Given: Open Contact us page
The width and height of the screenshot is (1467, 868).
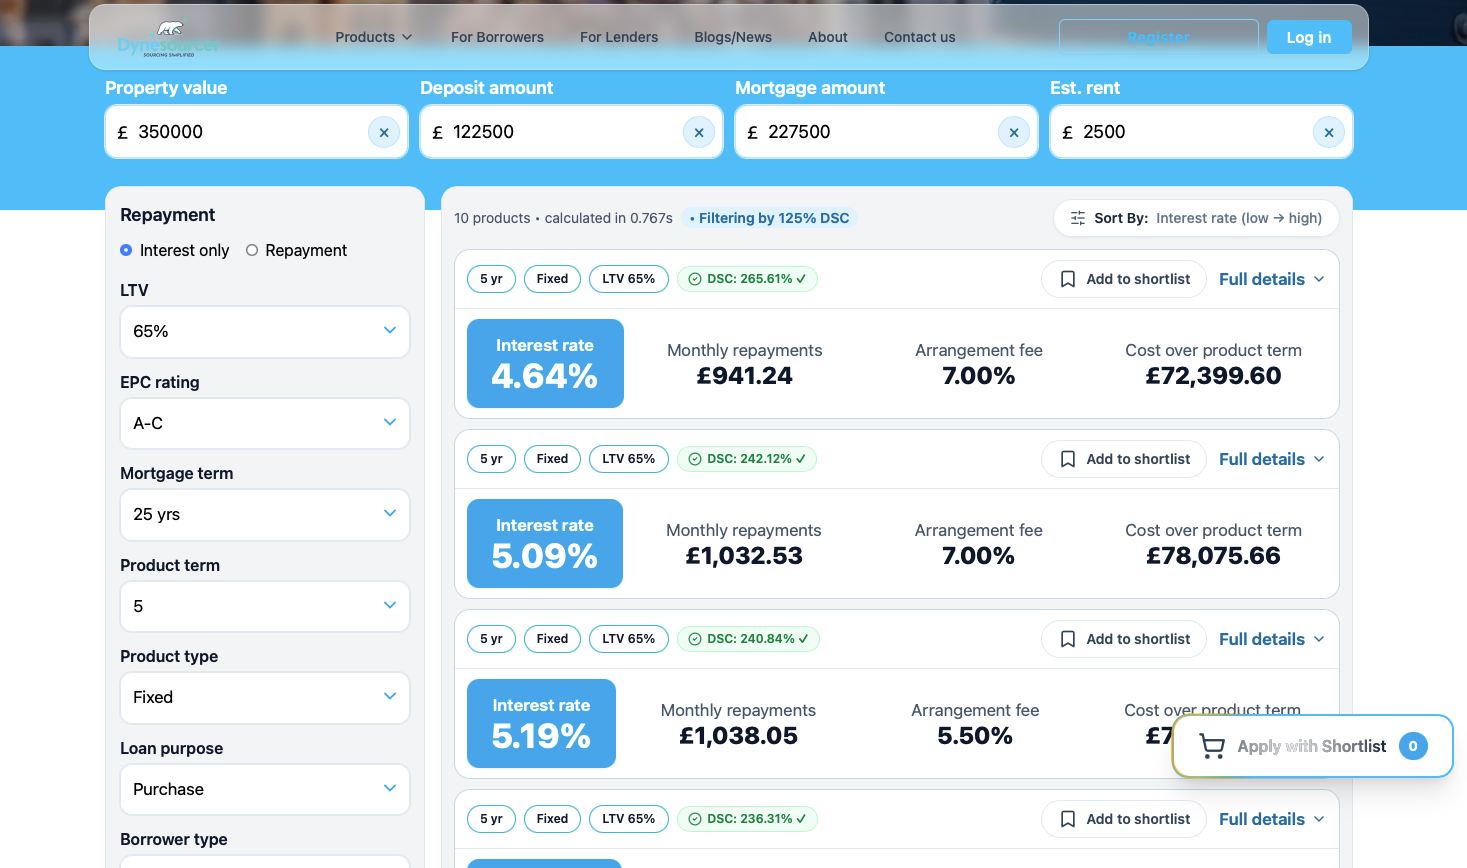Looking at the screenshot, I should point(920,37).
